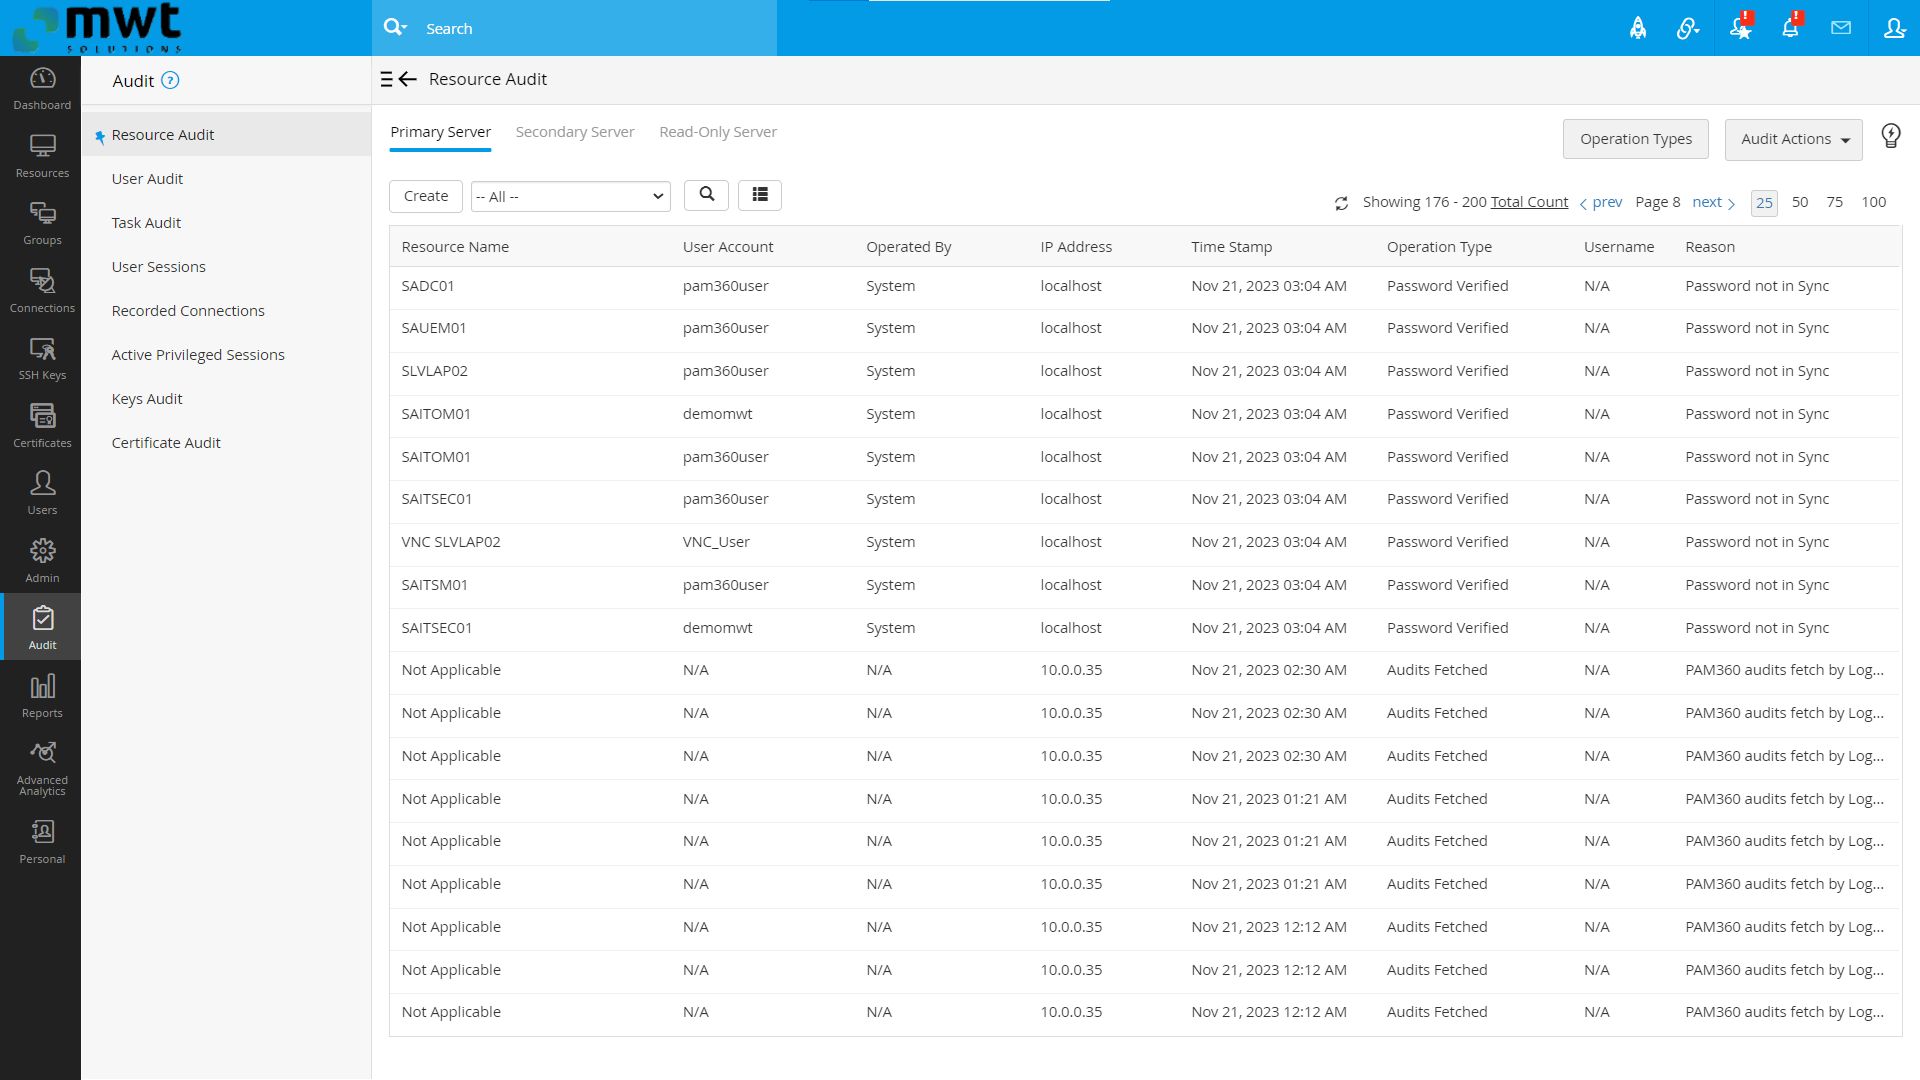Open the Total Count link
The width and height of the screenshot is (1920, 1080).
pos(1529,201)
